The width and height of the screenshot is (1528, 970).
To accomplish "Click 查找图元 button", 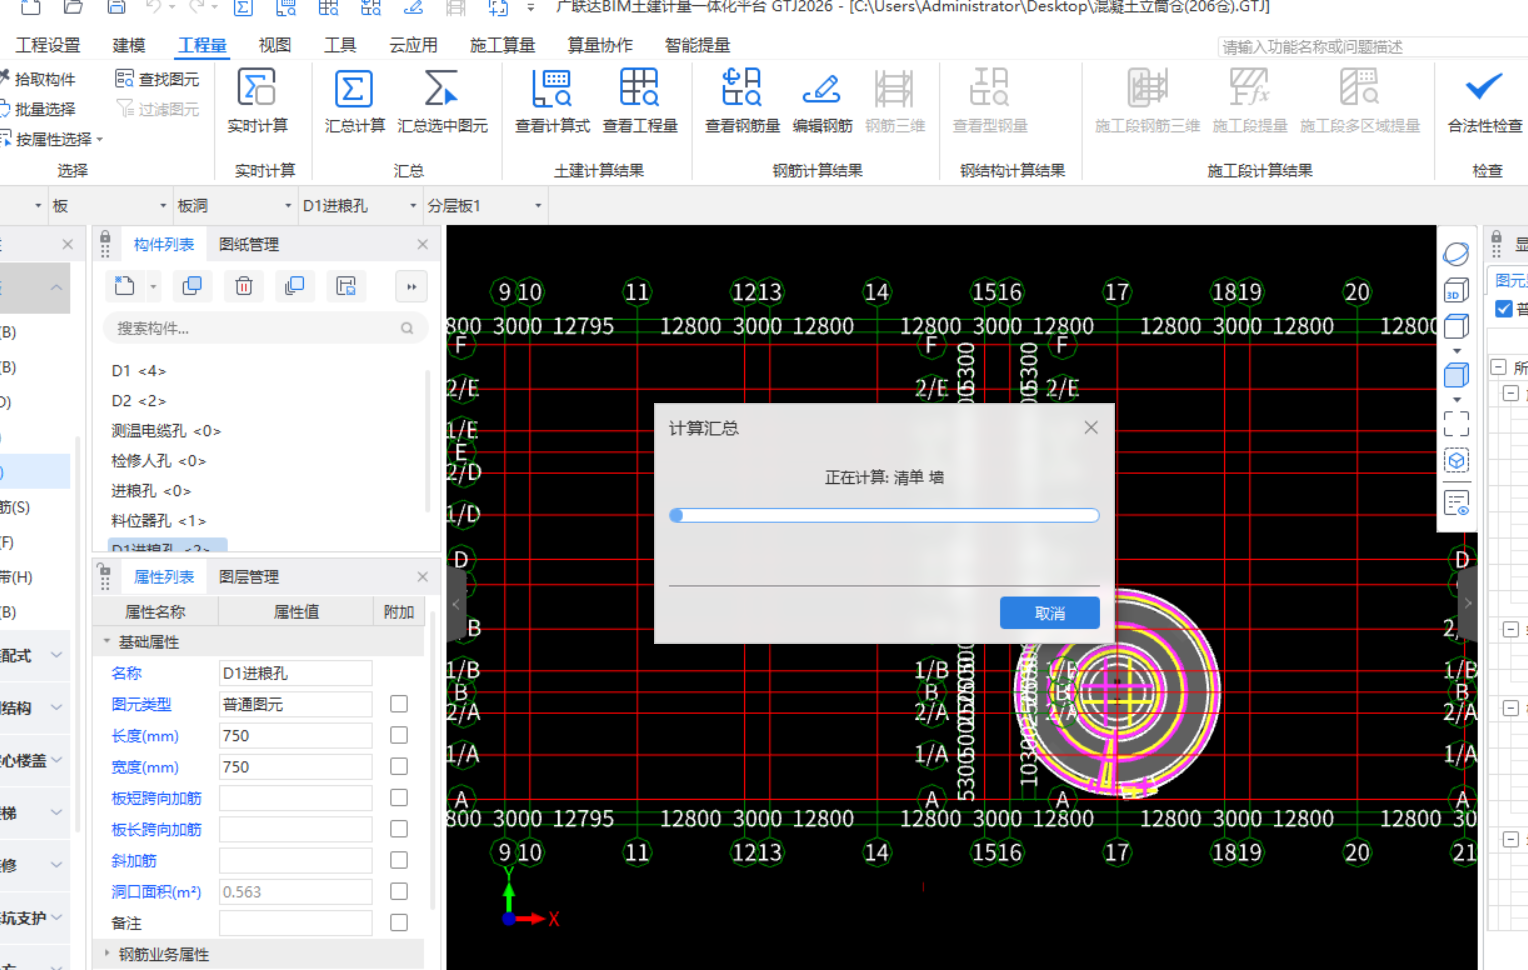I will click(157, 79).
